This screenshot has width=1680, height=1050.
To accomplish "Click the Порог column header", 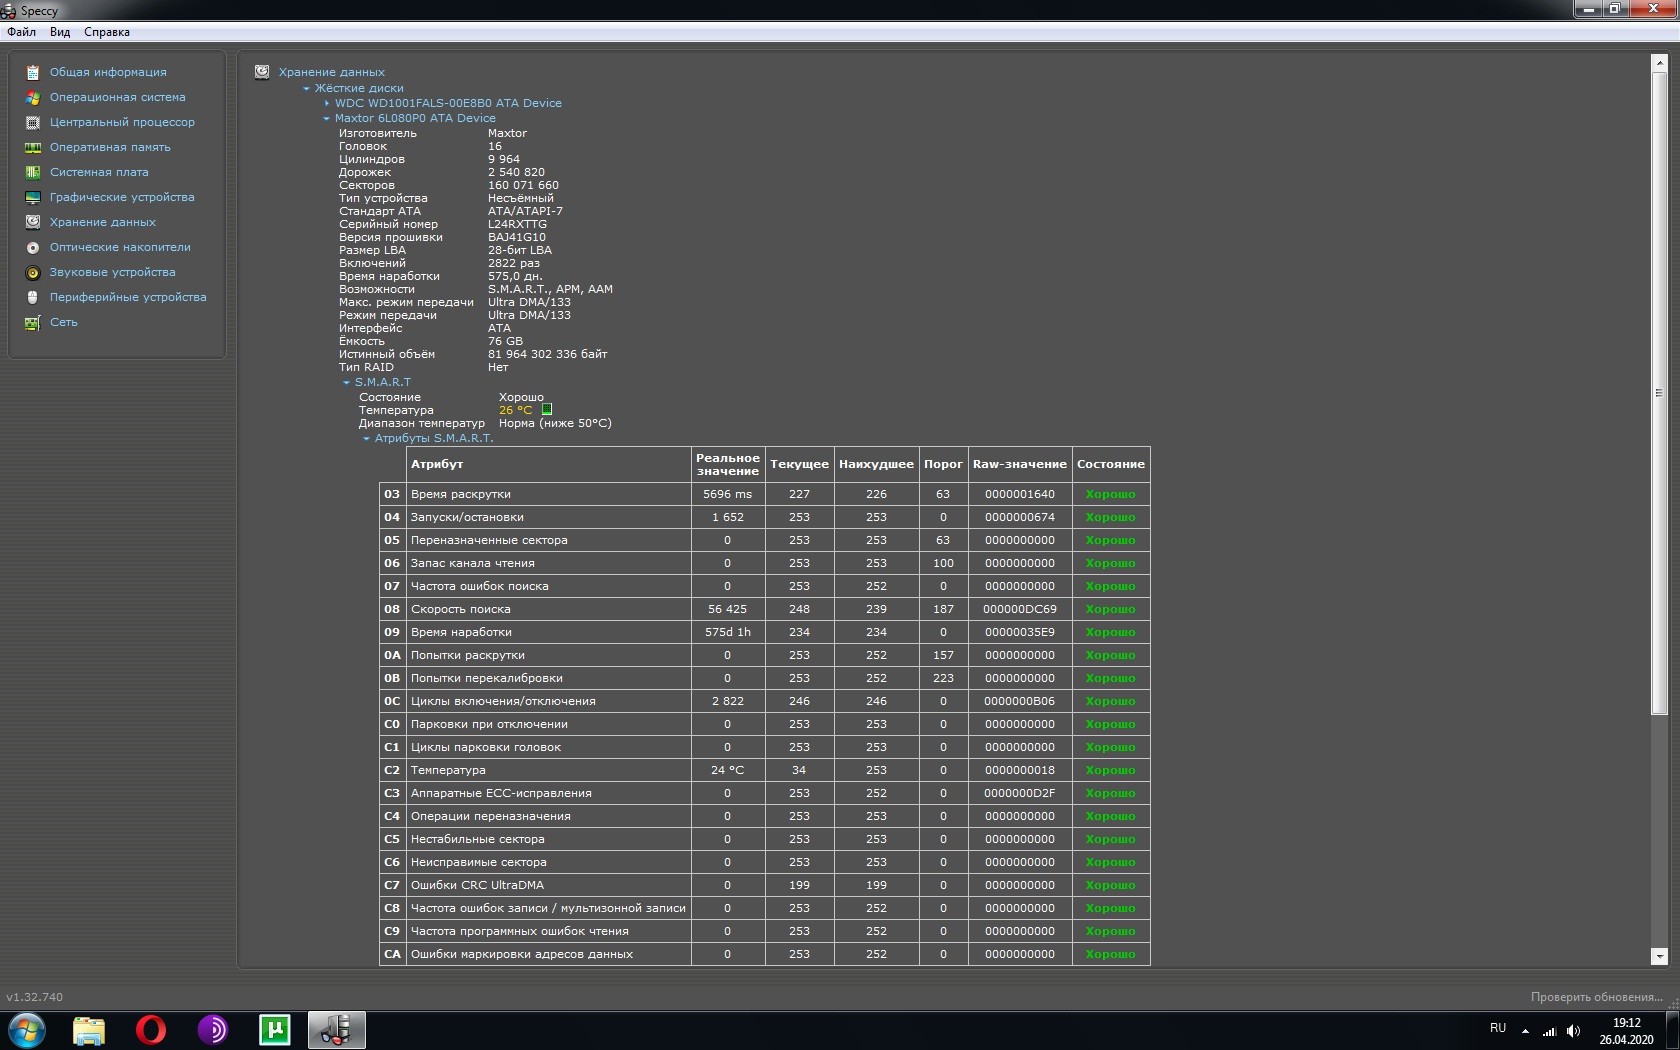I will click(943, 464).
